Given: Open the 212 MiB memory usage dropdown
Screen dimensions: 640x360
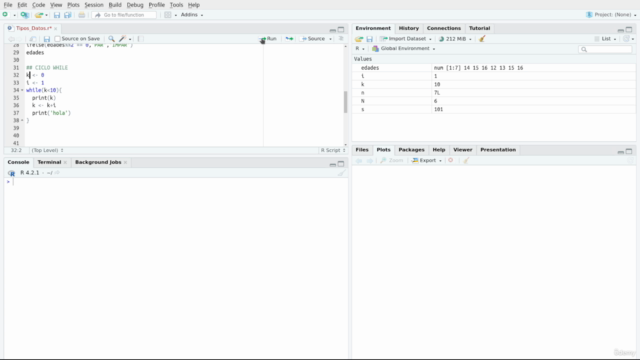Looking at the screenshot, I should (455, 39).
